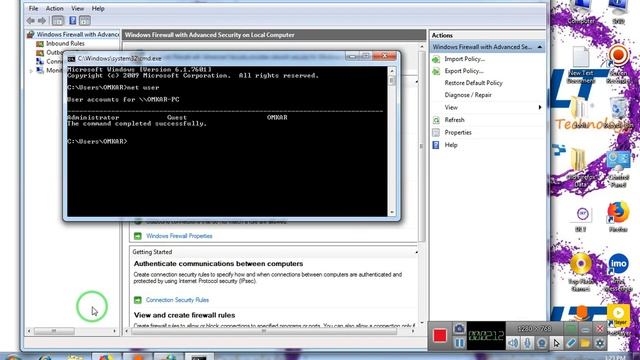Open the Screen Recorder desktop shortcut
The height and width of the screenshot is (360, 640).
pos(618,64)
